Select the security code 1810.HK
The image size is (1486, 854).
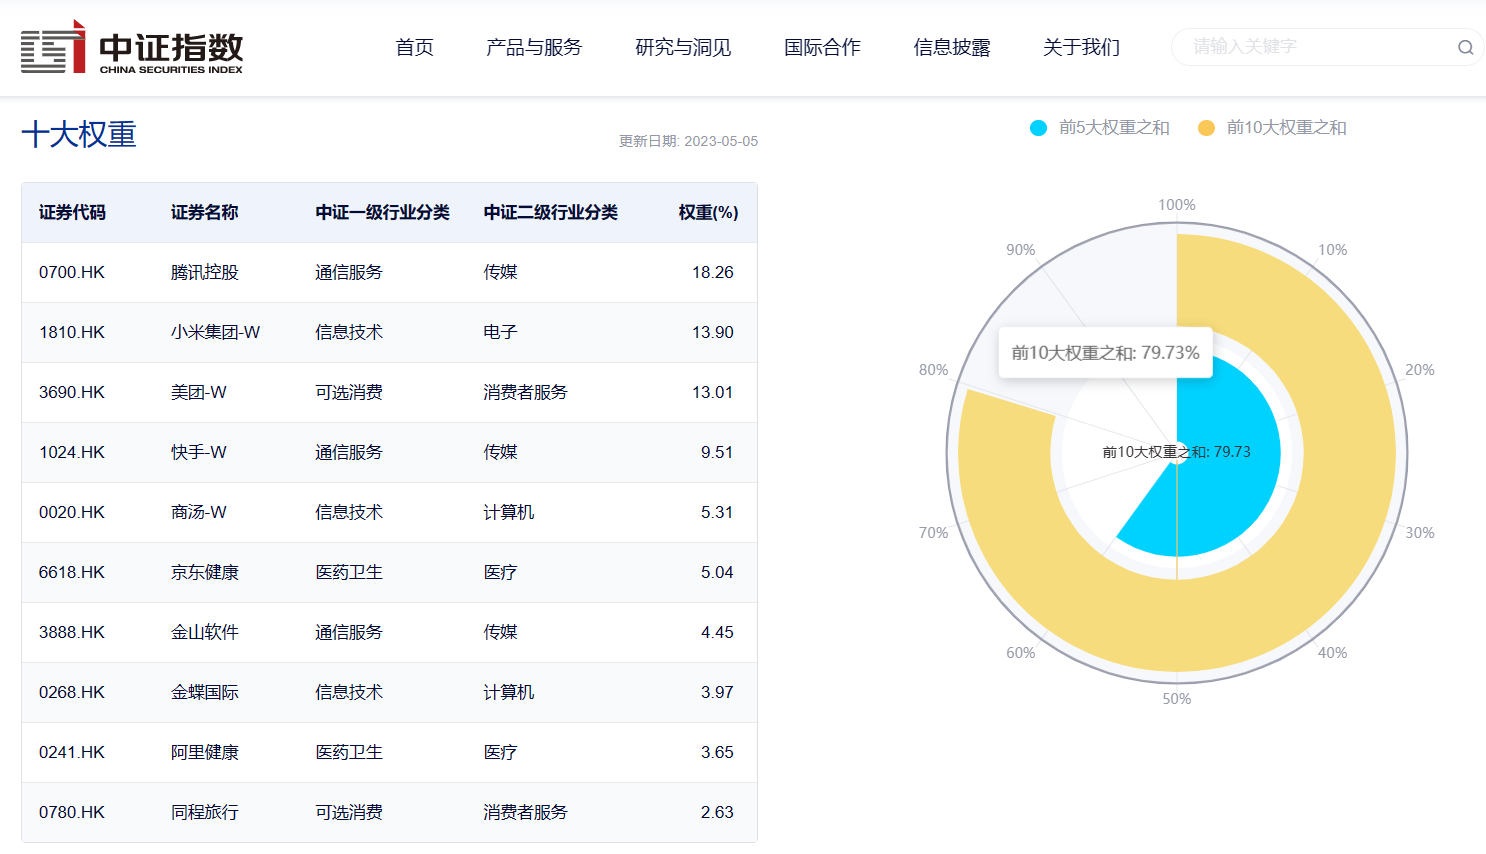tap(72, 332)
